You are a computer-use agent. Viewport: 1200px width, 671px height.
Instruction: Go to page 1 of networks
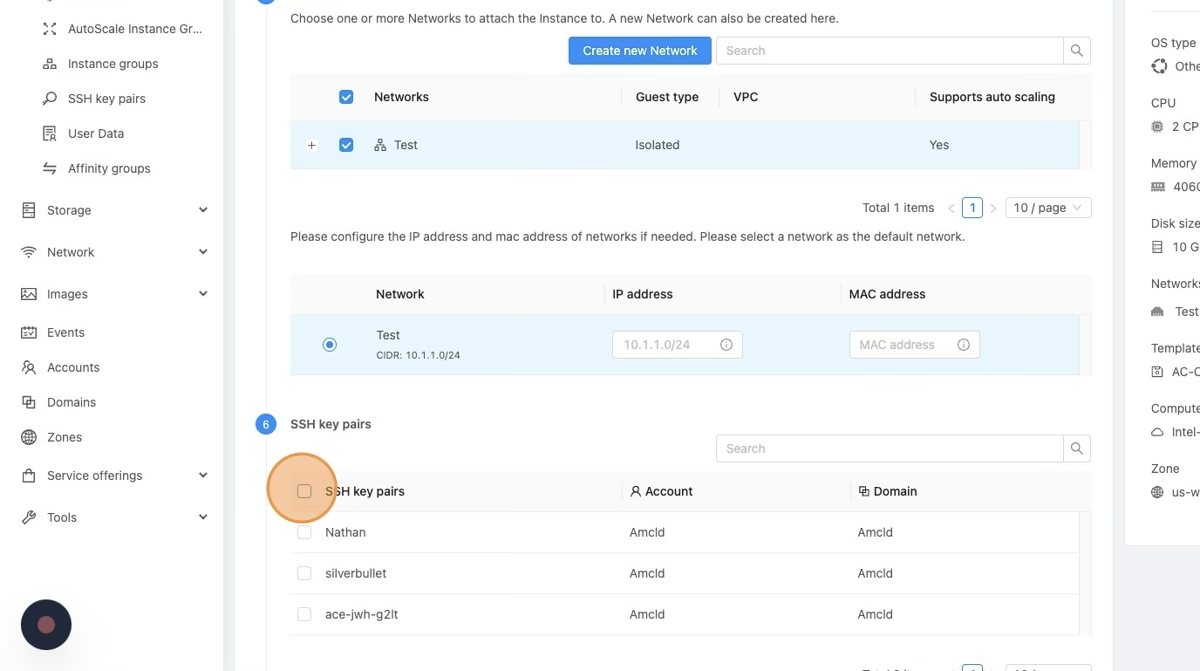972,208
